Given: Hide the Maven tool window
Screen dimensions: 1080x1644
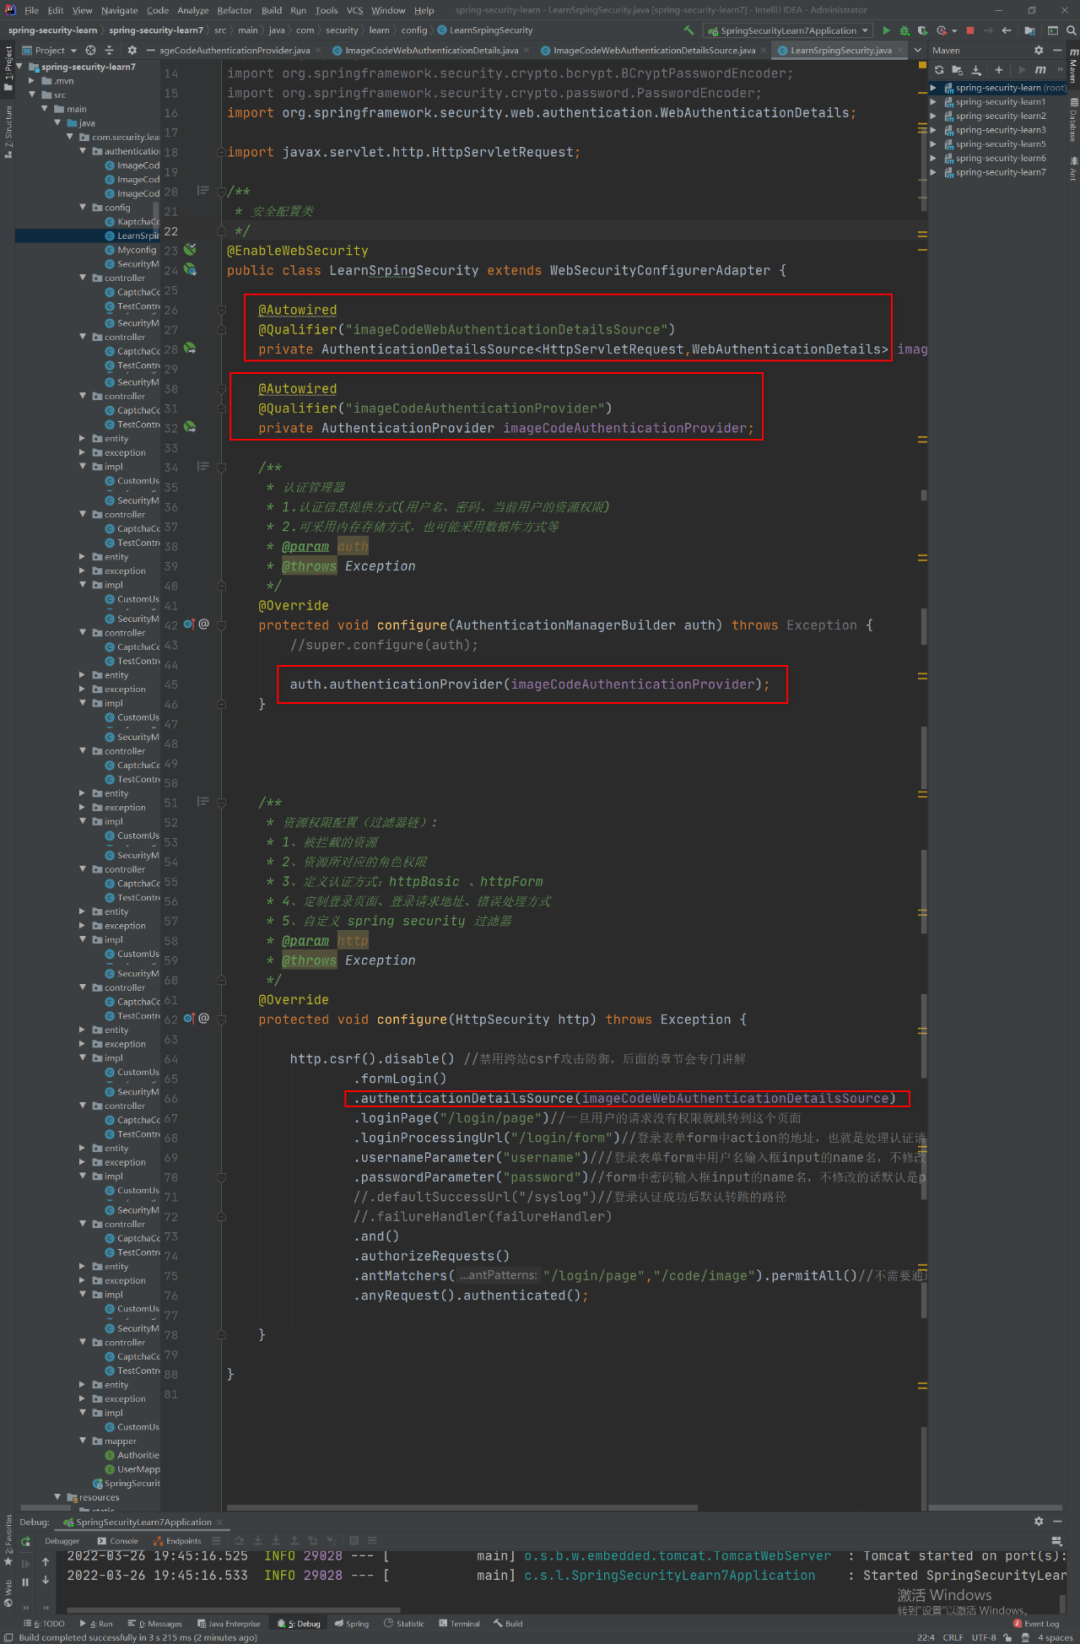Looking at the screenshot, I should [x=1057, y=50].
